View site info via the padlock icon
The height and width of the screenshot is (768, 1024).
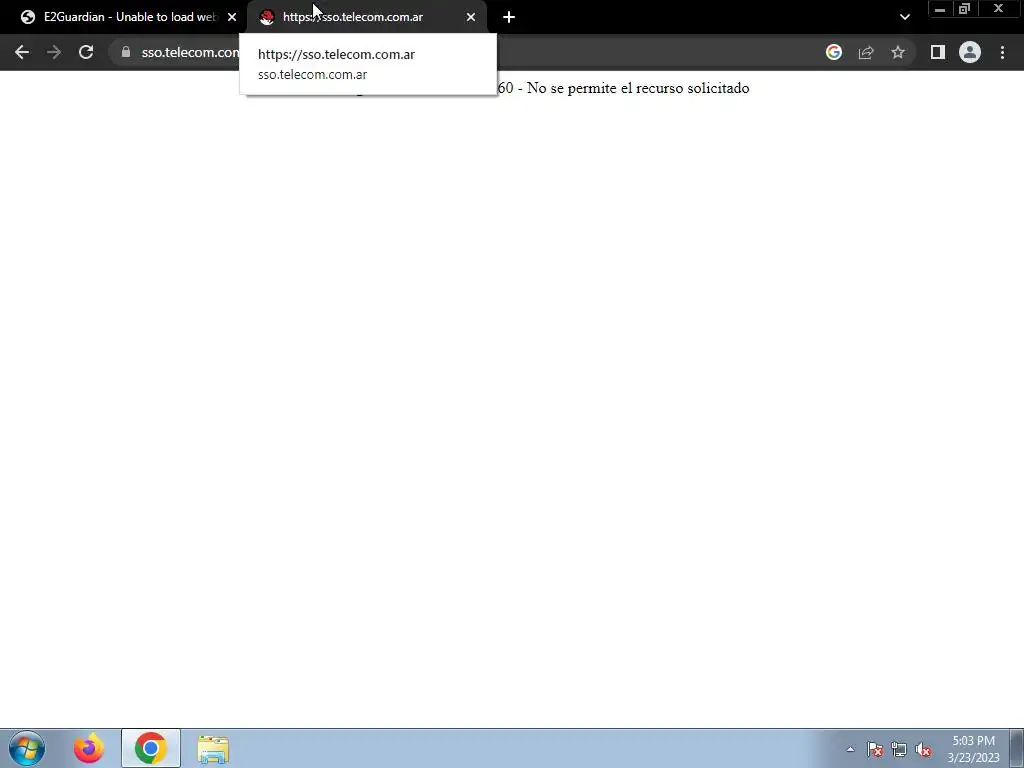(126, 52)
